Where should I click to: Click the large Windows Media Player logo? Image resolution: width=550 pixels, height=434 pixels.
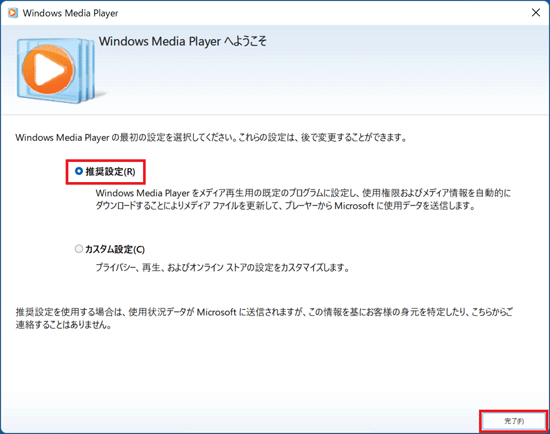pos(56,70)
